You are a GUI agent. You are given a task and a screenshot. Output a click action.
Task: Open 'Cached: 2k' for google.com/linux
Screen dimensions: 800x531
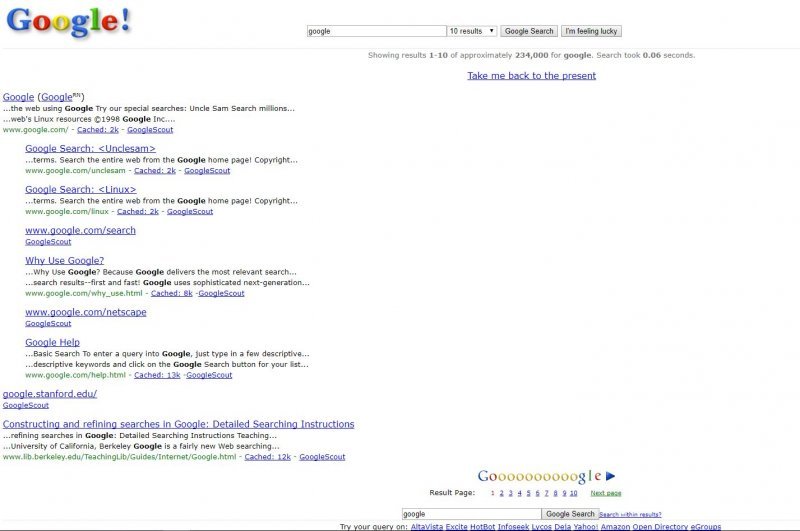point(138,211)
